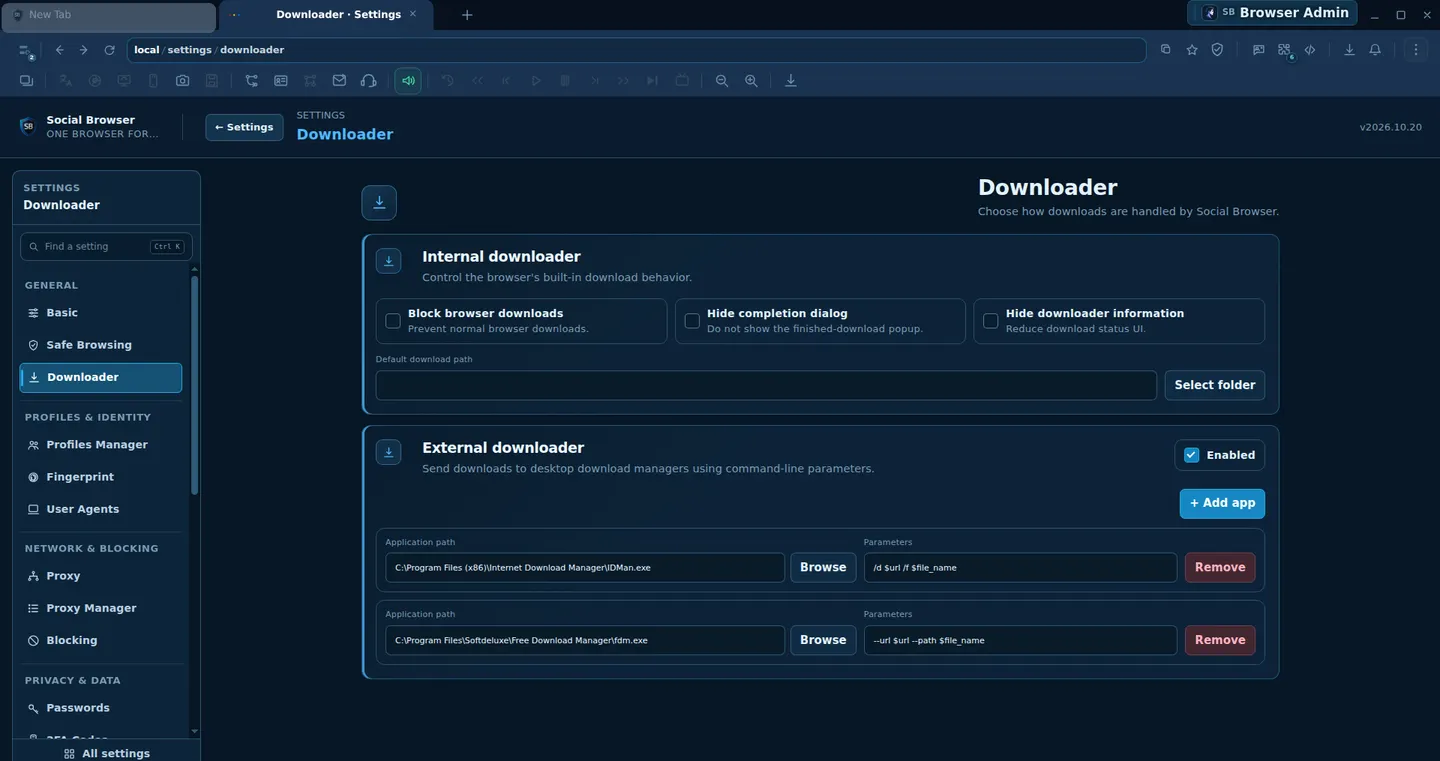Viewport: 1440px width, 761px height.
Task: Click the mail envelope toolbar icon
Action: (x=339, y=81)
